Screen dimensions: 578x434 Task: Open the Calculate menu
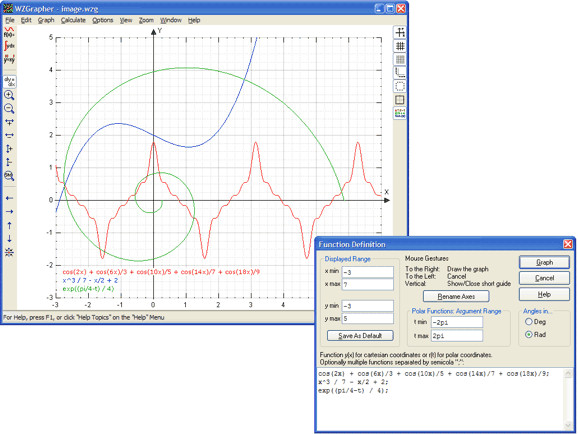coord(73,20)
